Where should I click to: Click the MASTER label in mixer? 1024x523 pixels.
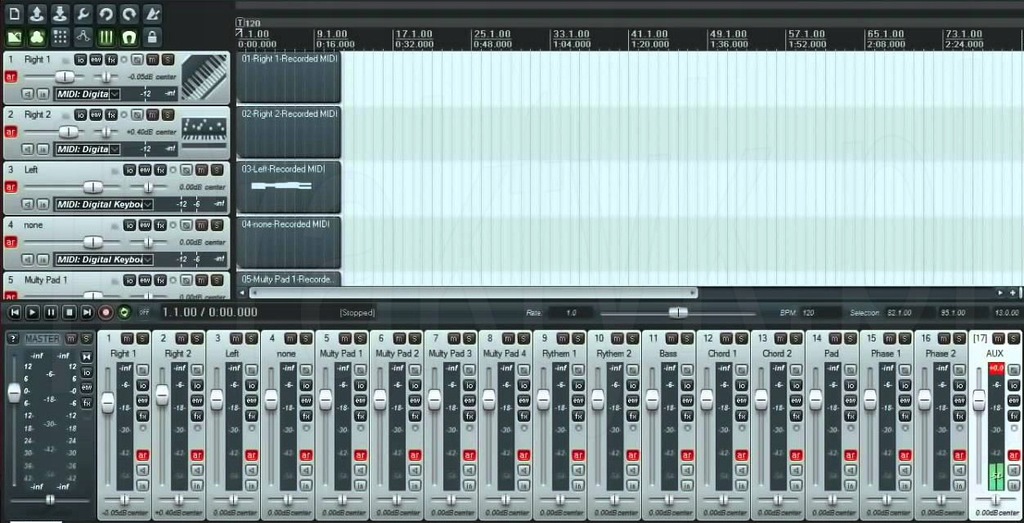click(42, 339)
